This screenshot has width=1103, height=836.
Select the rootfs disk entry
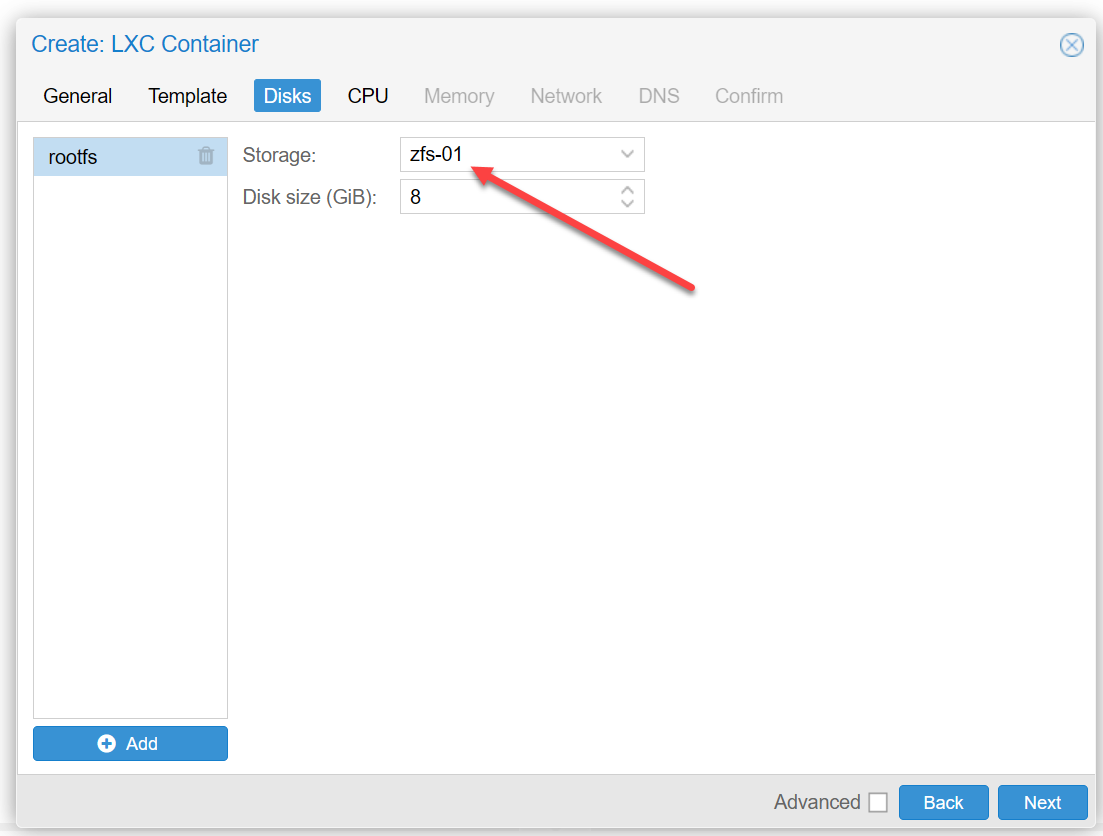coord(130,156)
